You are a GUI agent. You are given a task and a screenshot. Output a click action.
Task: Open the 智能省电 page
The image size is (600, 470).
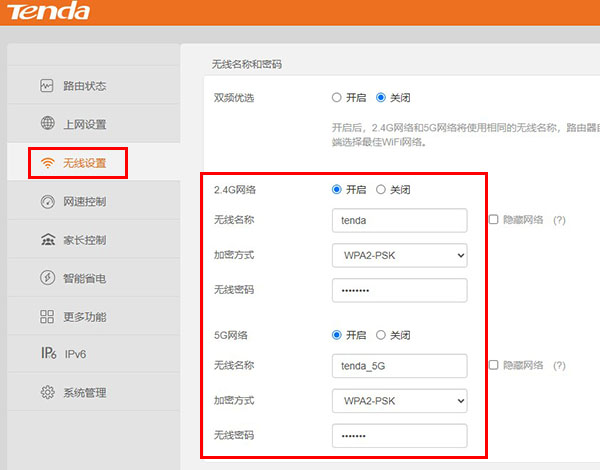tap(94, 278)
